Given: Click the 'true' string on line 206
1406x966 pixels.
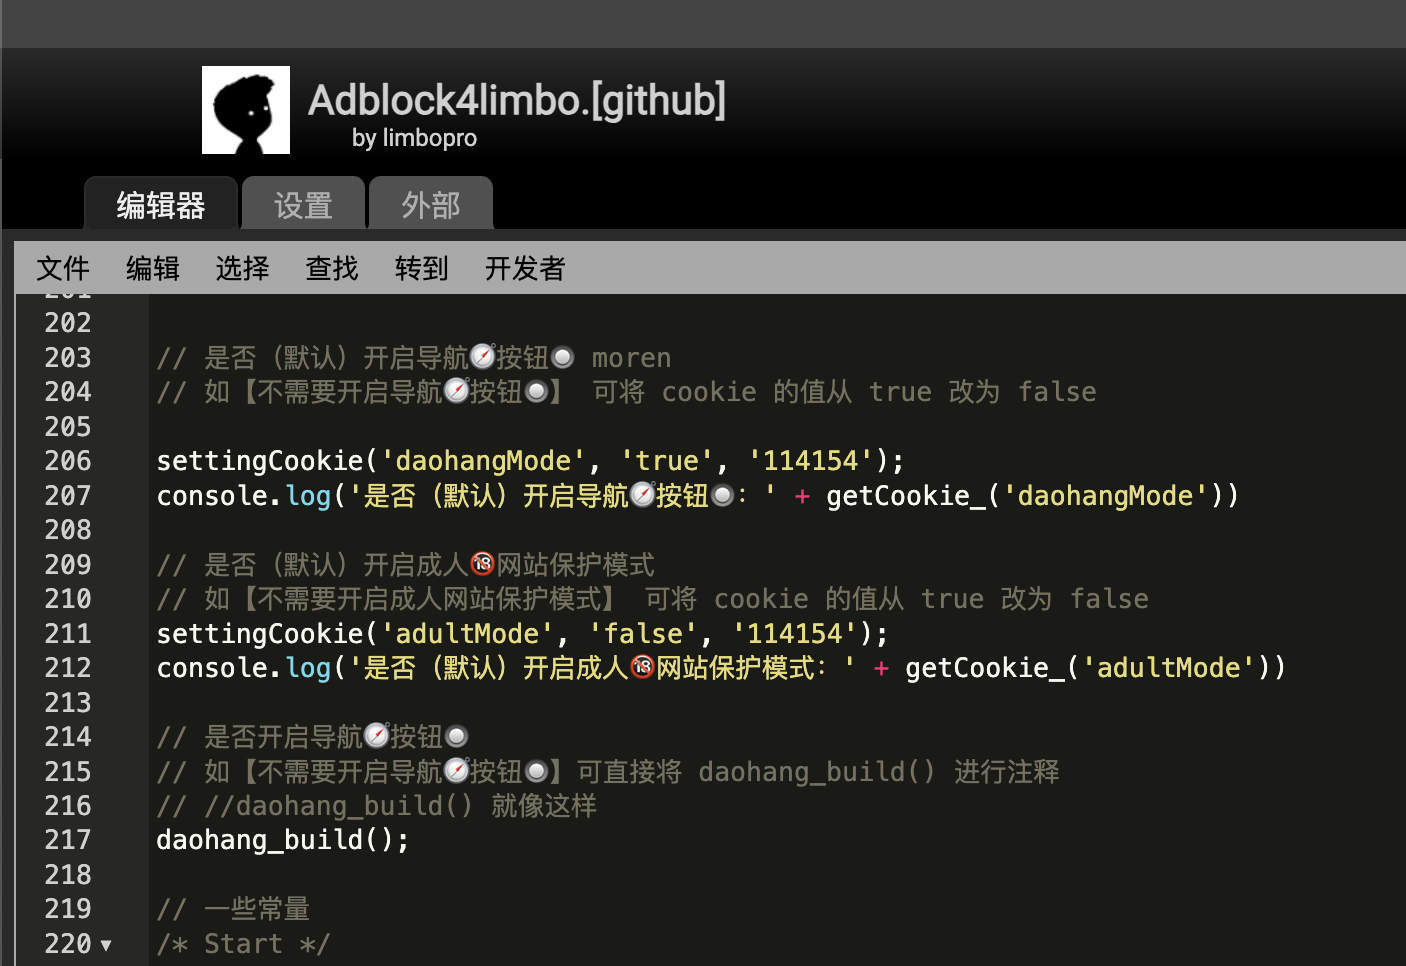Looking at the screenshot, I should point(667,461).
